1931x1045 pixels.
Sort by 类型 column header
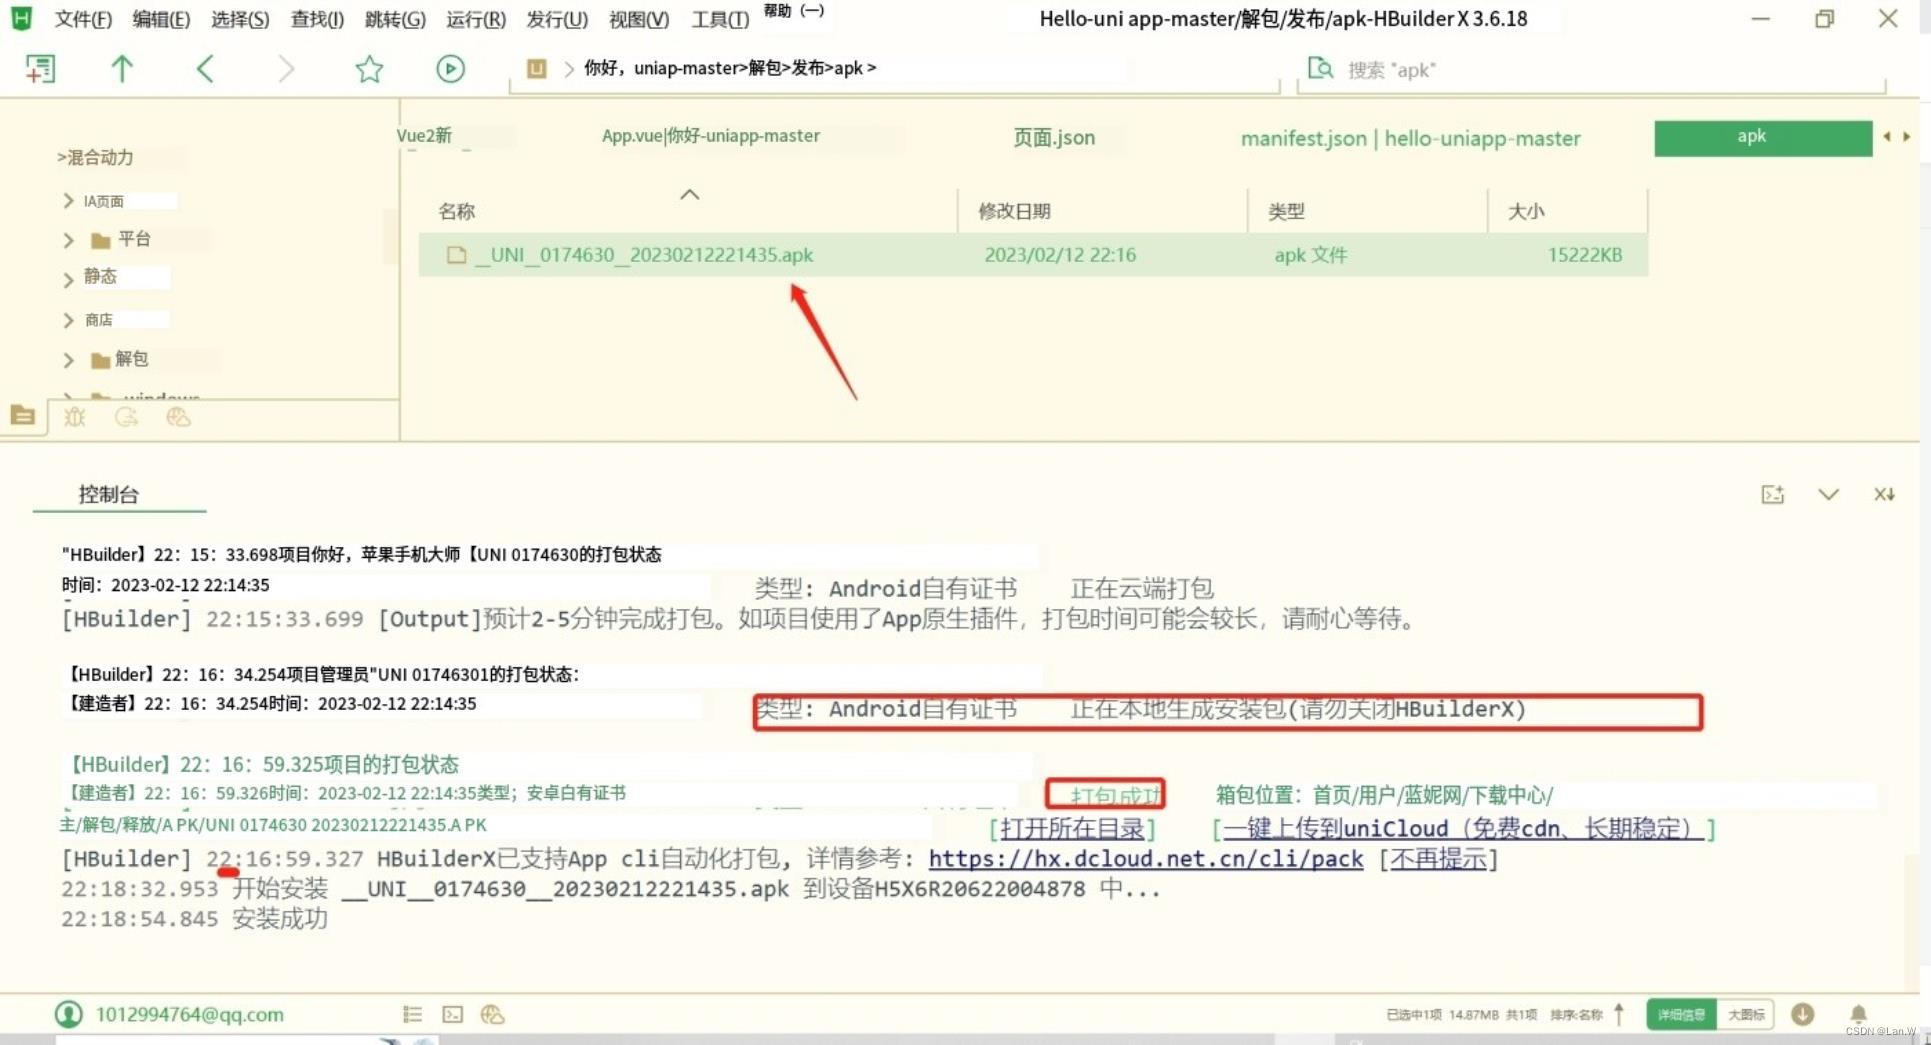[1286, 211]
